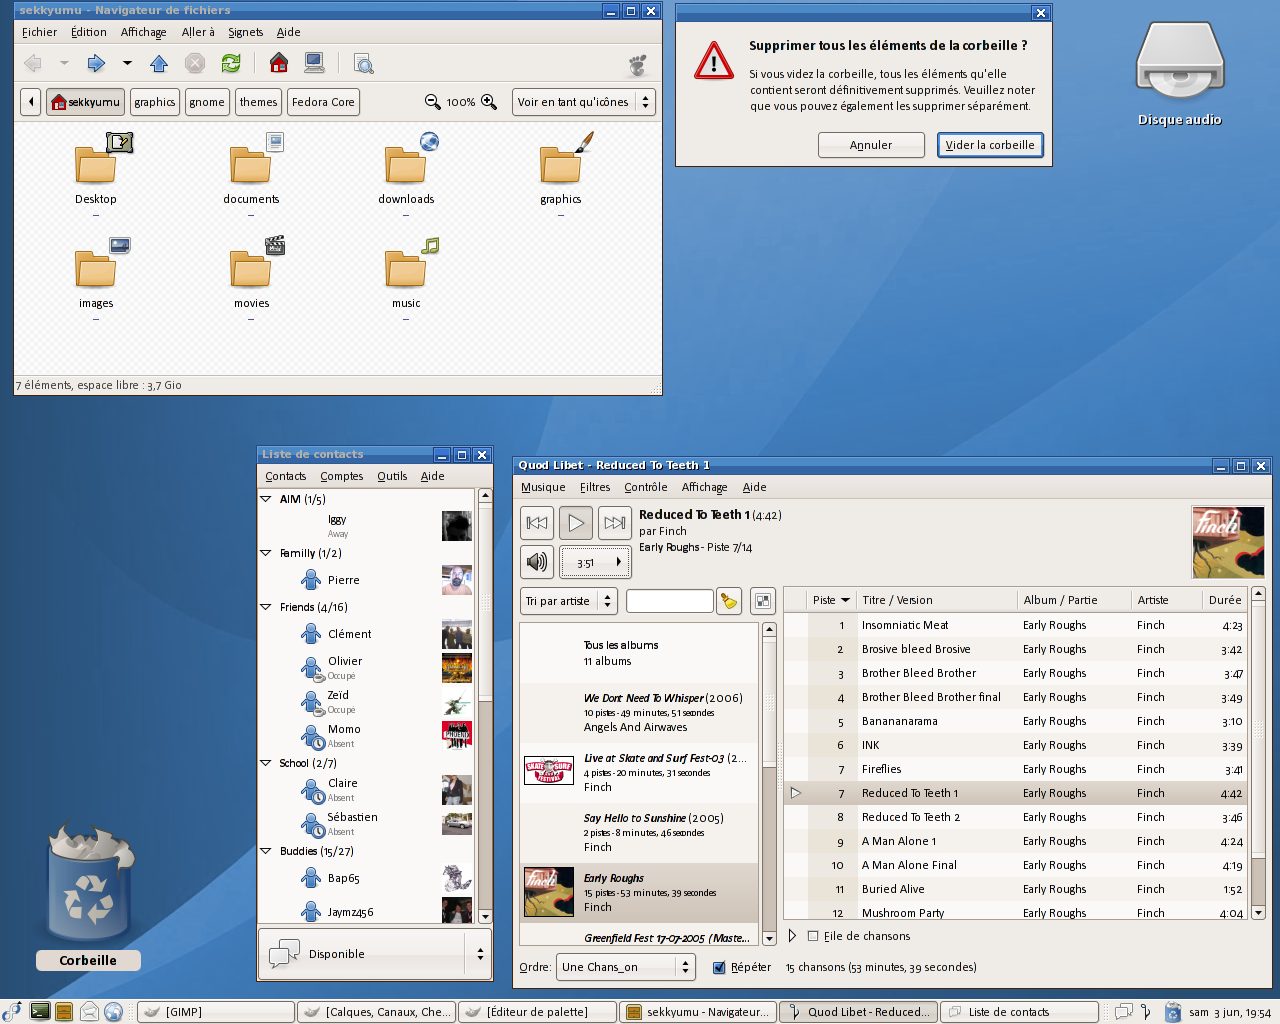Open the Signets menu in file browser
This screenshot has width=1280, height=1024.
(x=245, y=32)
